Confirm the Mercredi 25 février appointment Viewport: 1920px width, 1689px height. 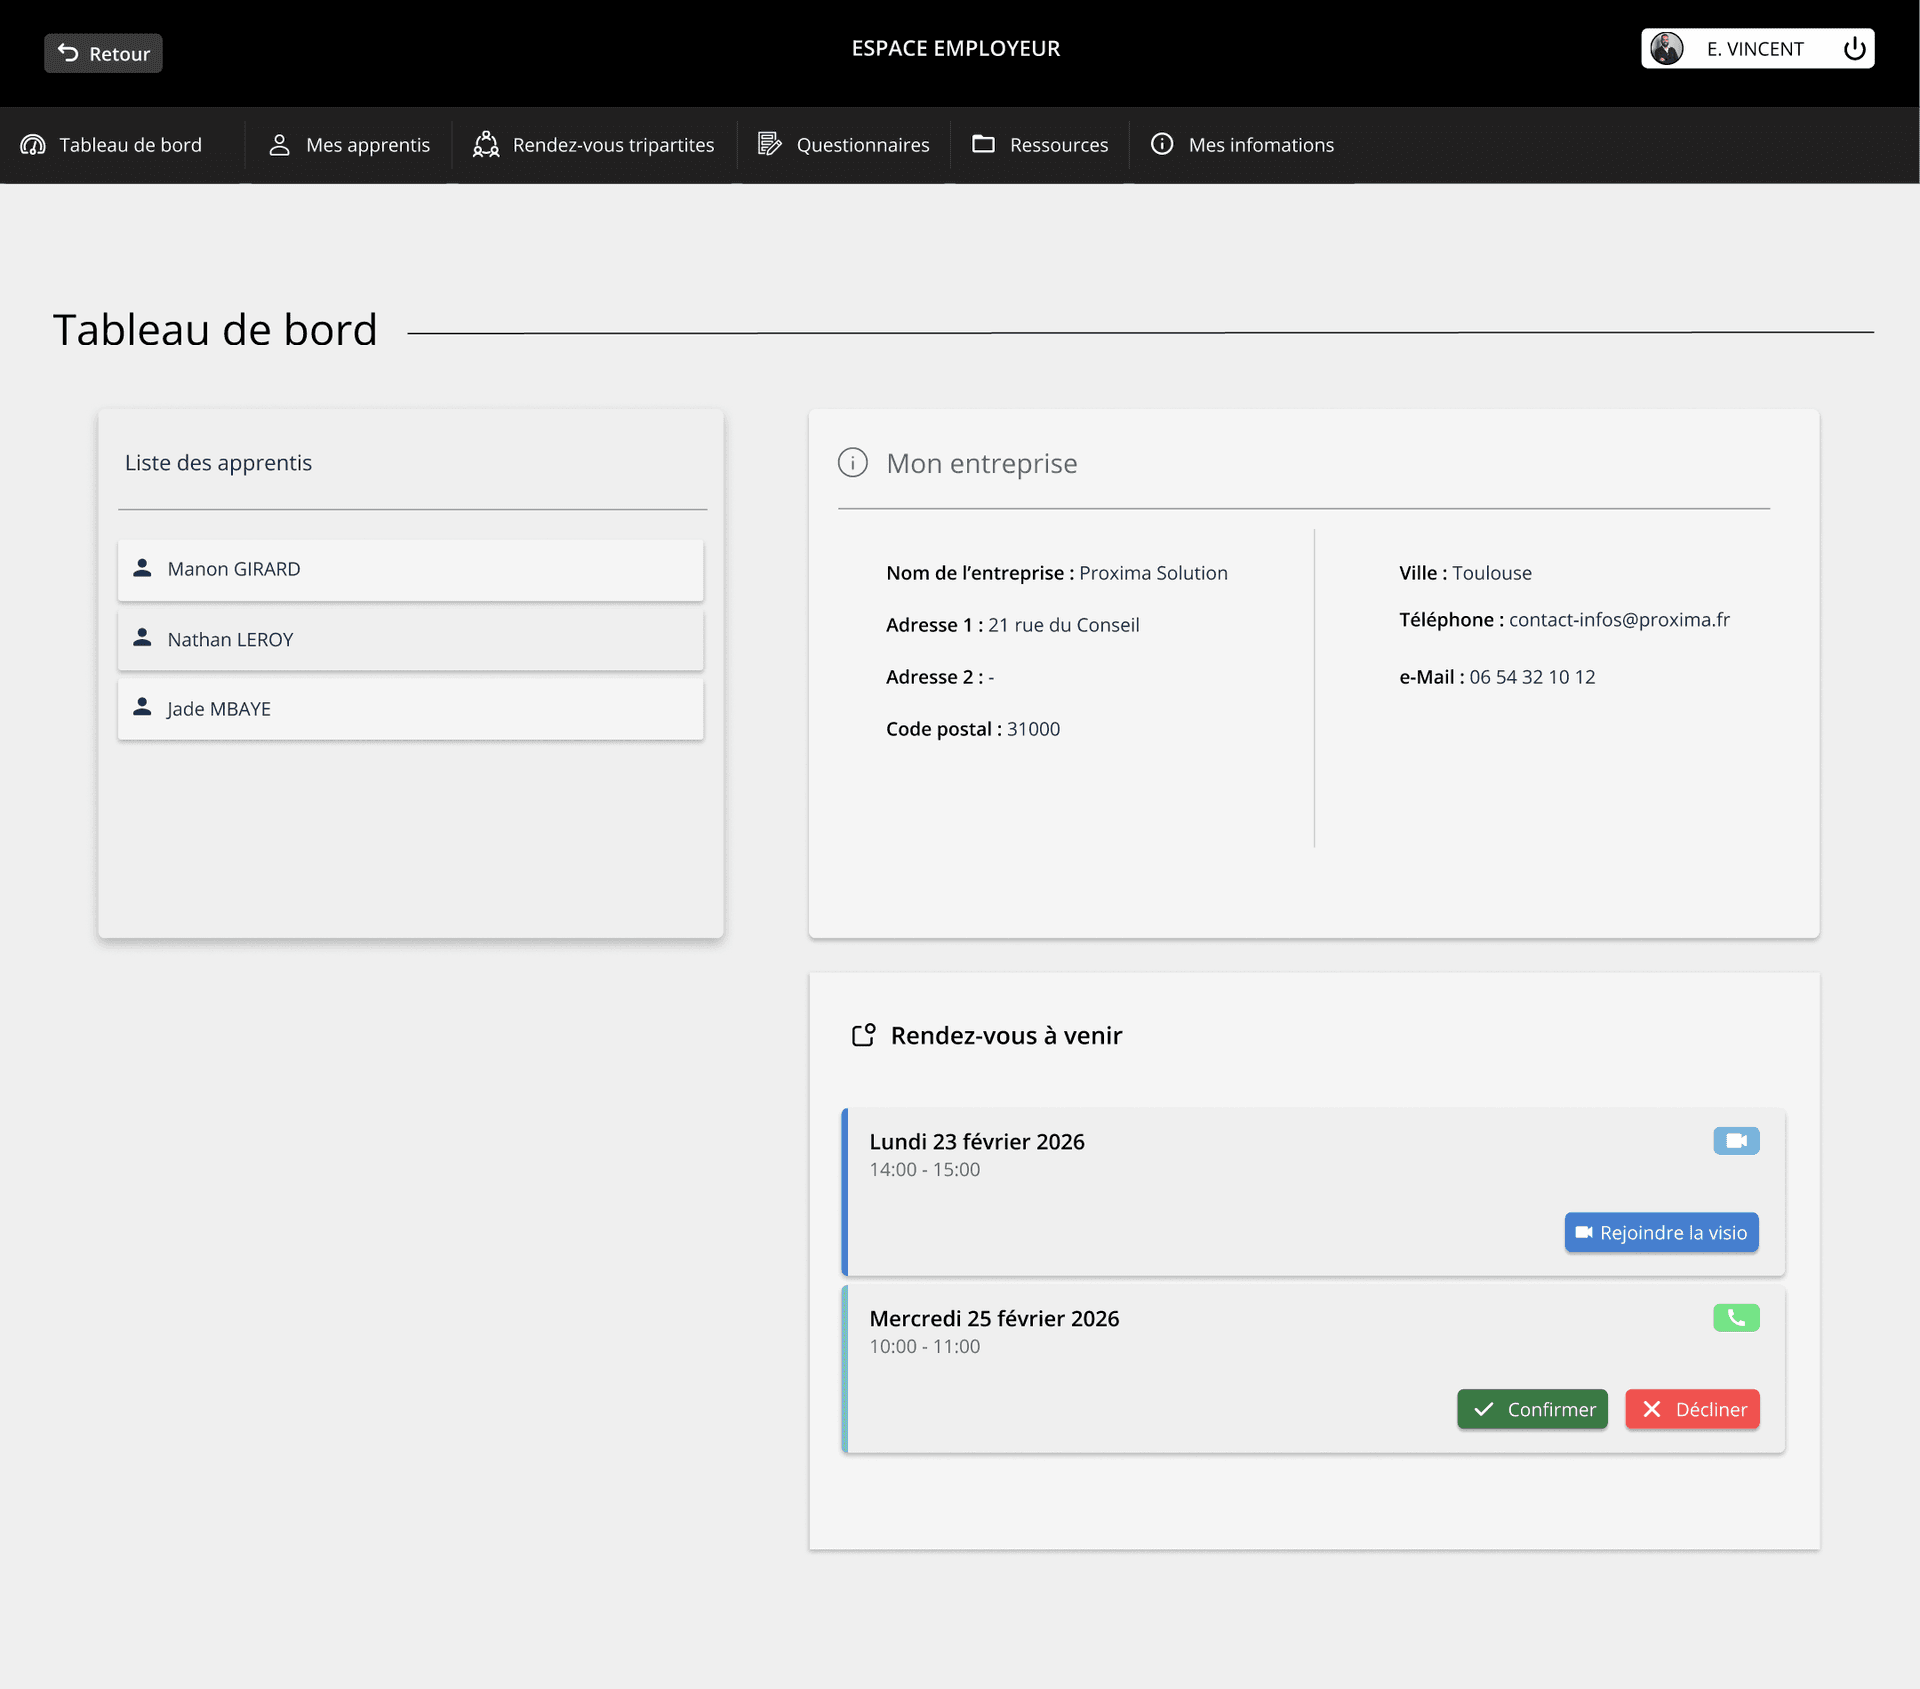tap(1532, 1410)
